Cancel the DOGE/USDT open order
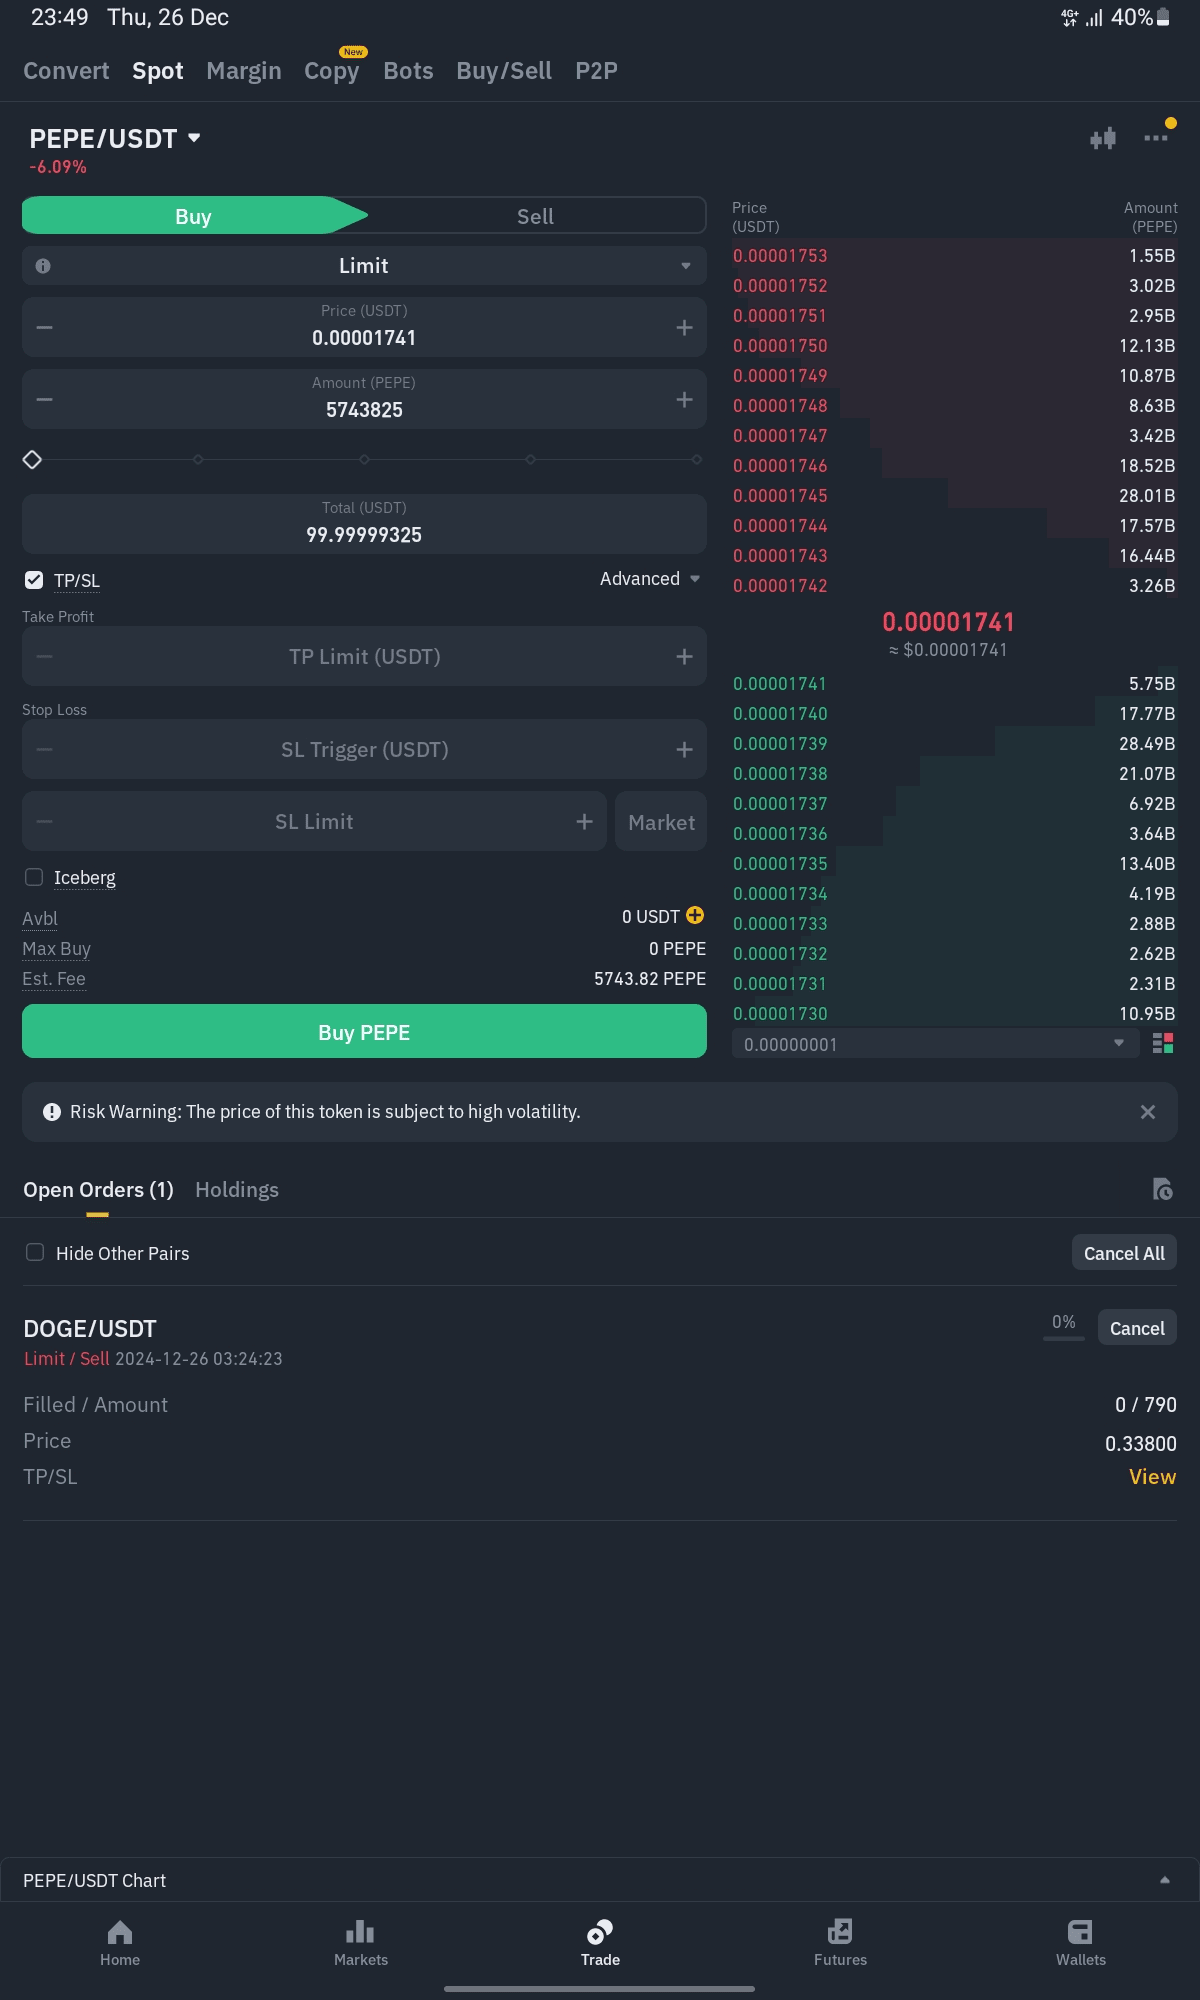The height and width of the screenshot is (2000, 1200). pos(1137,1328)
